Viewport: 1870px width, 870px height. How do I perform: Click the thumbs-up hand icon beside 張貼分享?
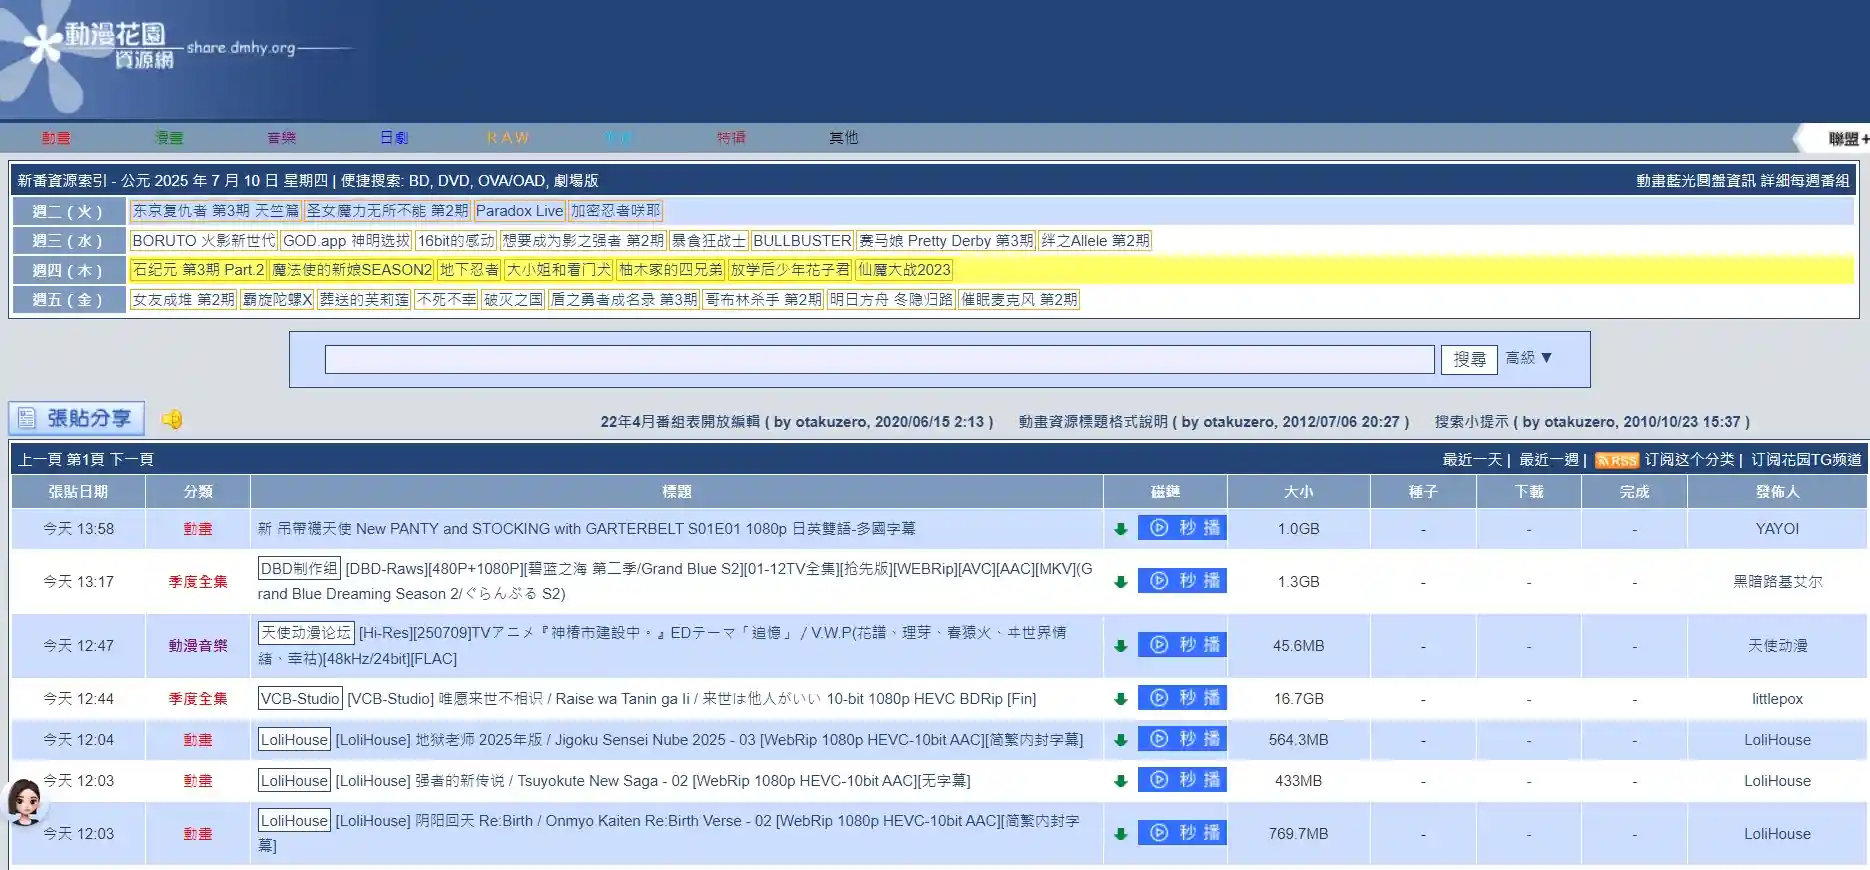[x=172, y=419]
